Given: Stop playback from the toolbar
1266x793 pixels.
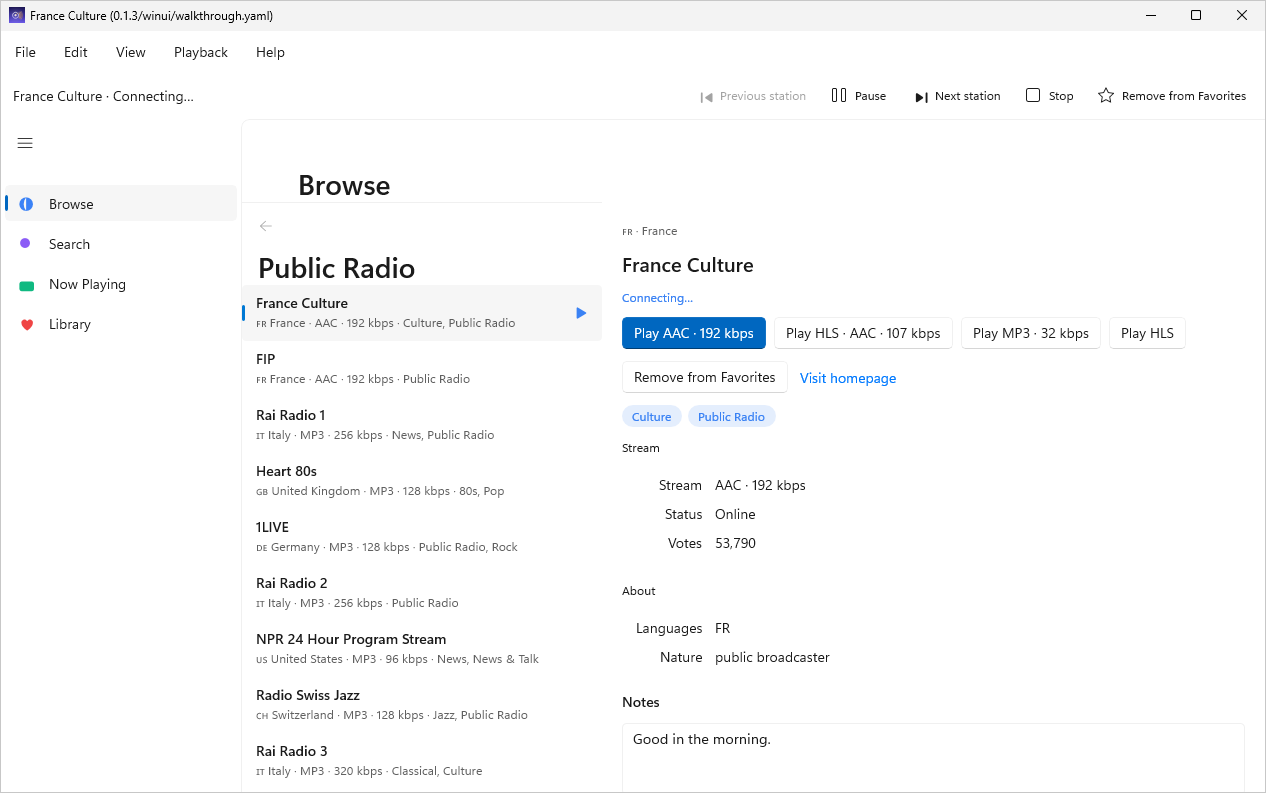Looking at the screenshot, I should click(1050, 96).
